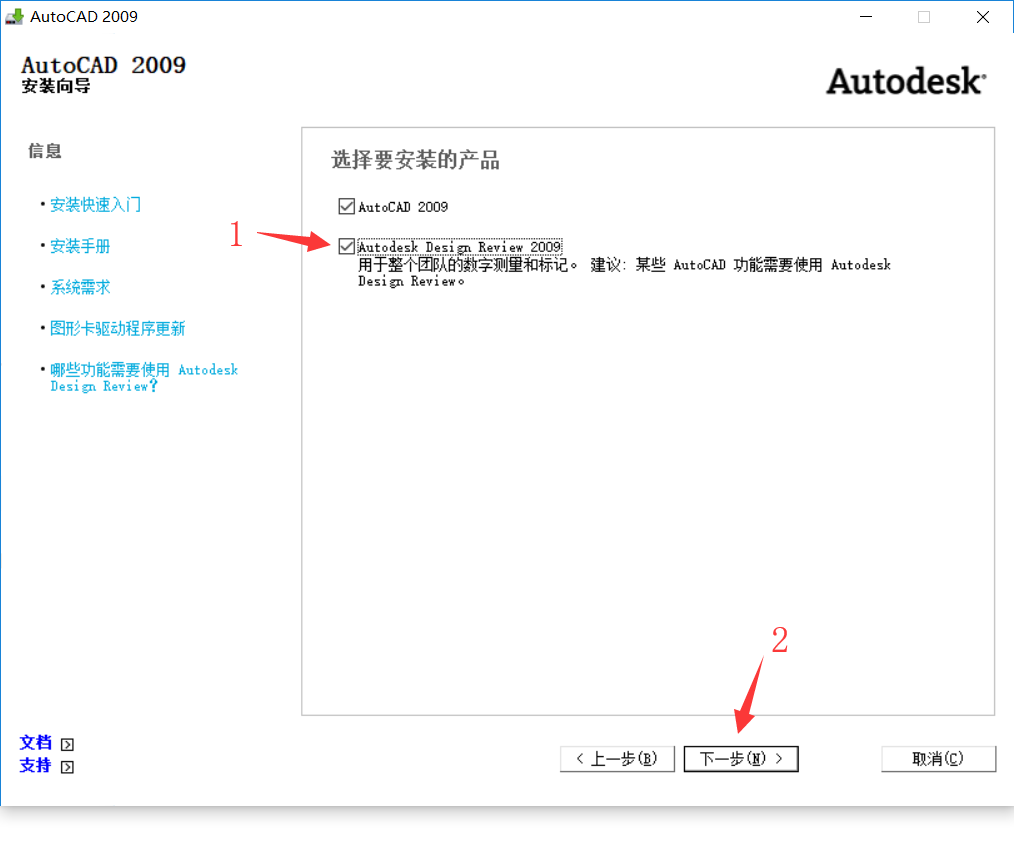Open 哪些功能需要使用 Autodesk Design Review link
The height and width of the screenshot is (861, 1014).
tap(144, 377)
